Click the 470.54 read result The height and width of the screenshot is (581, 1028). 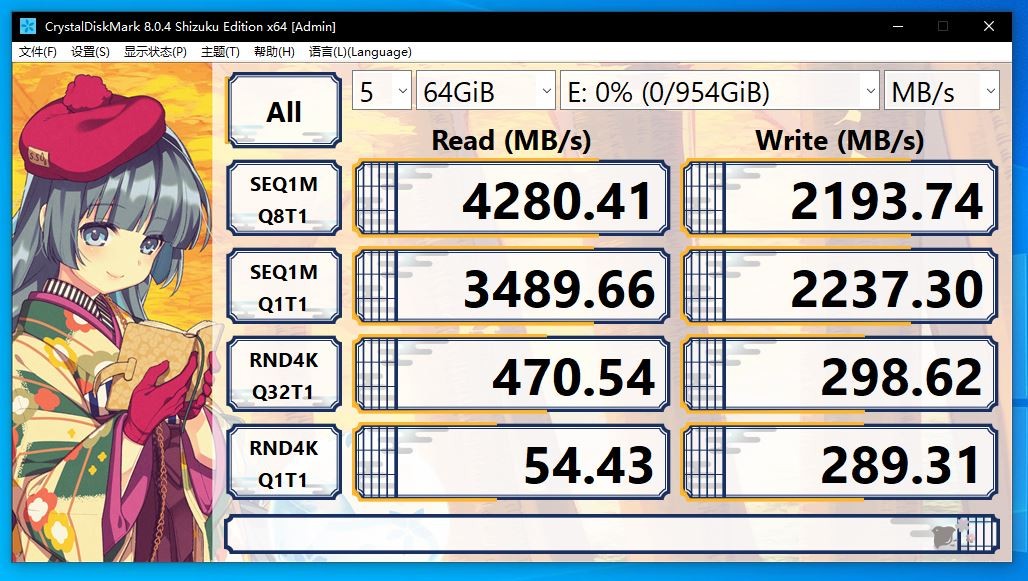[x=511, y=374]
